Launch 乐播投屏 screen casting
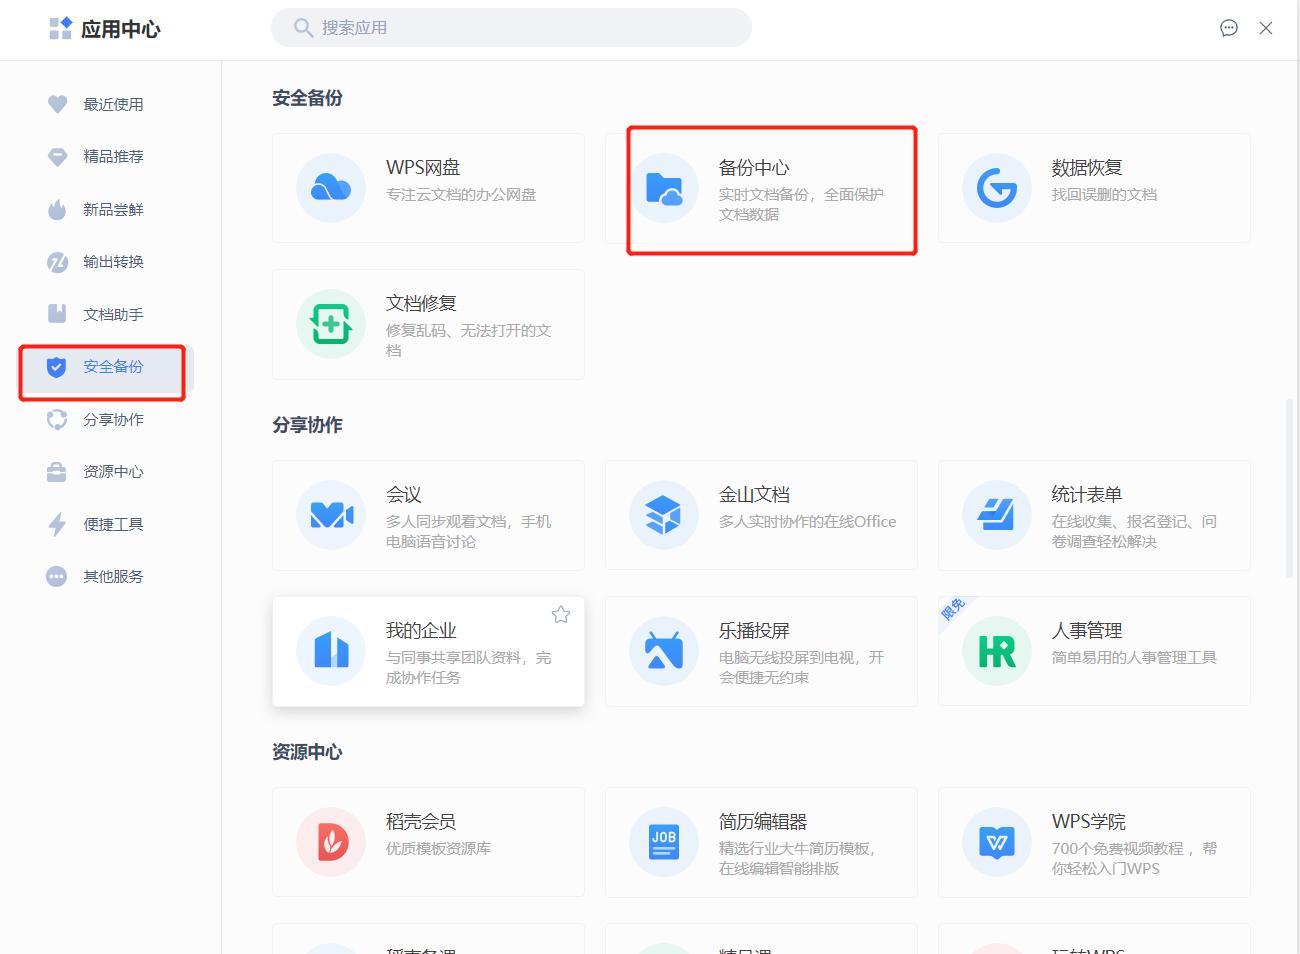This screenshot has height=954, width=1300. (x=761, y=651)
